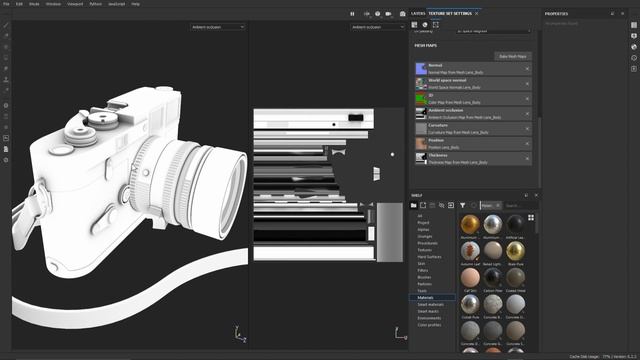Open the 3D viewport Ambient occlusion dropdown
Image resolution: width=640 pixels, height=360 pixels.
(x=218, y=27)
